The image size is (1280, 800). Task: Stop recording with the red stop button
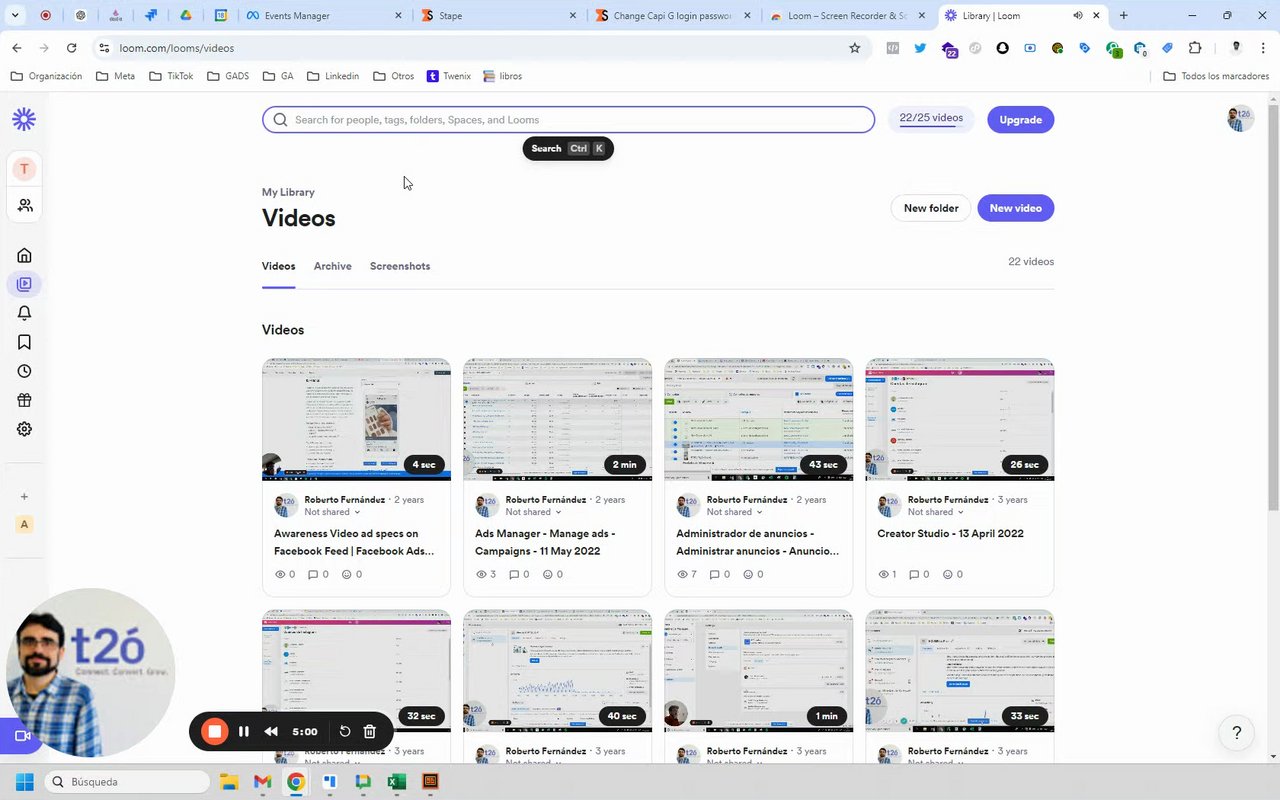tap(214, 731)
